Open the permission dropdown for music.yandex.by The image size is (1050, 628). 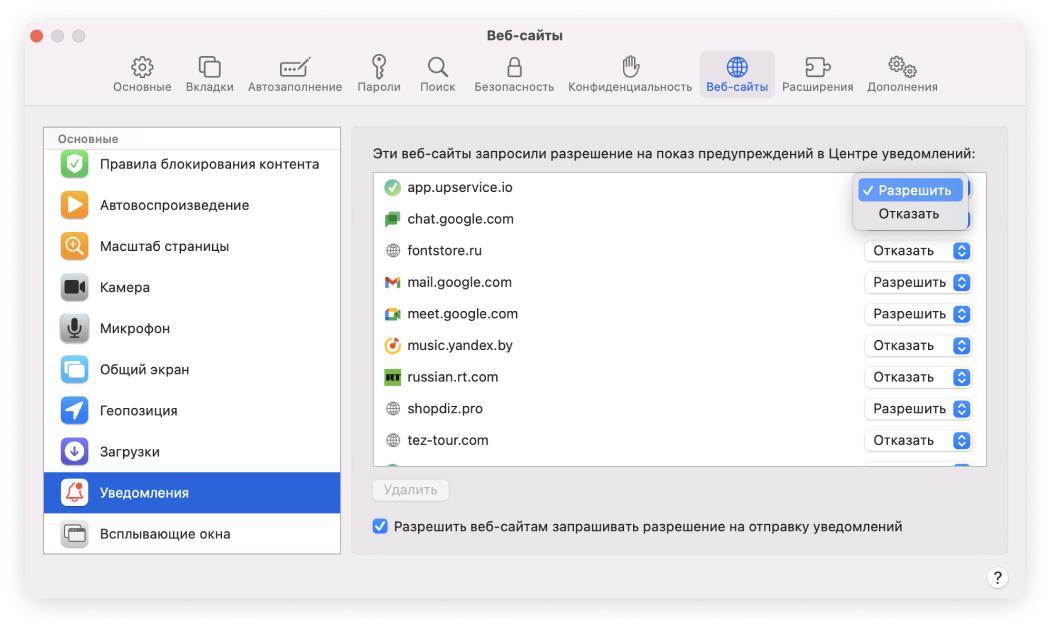918,345
